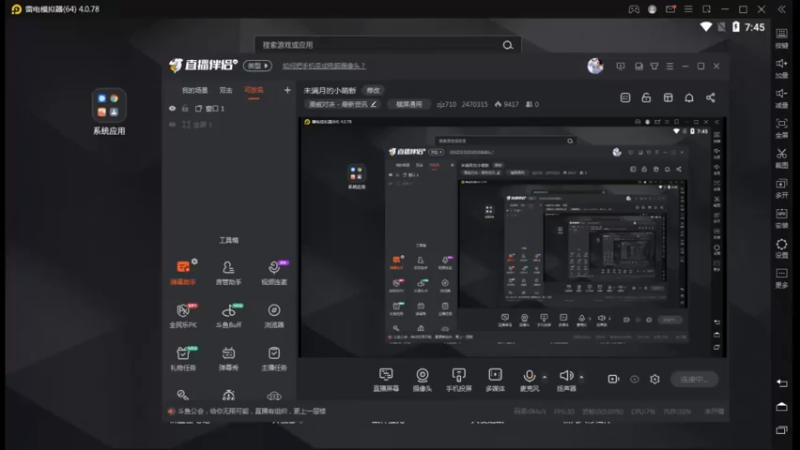Toggle lock icon on 窗口 1 source
This screenshot has width=800, height=450.
click(185, 109)
